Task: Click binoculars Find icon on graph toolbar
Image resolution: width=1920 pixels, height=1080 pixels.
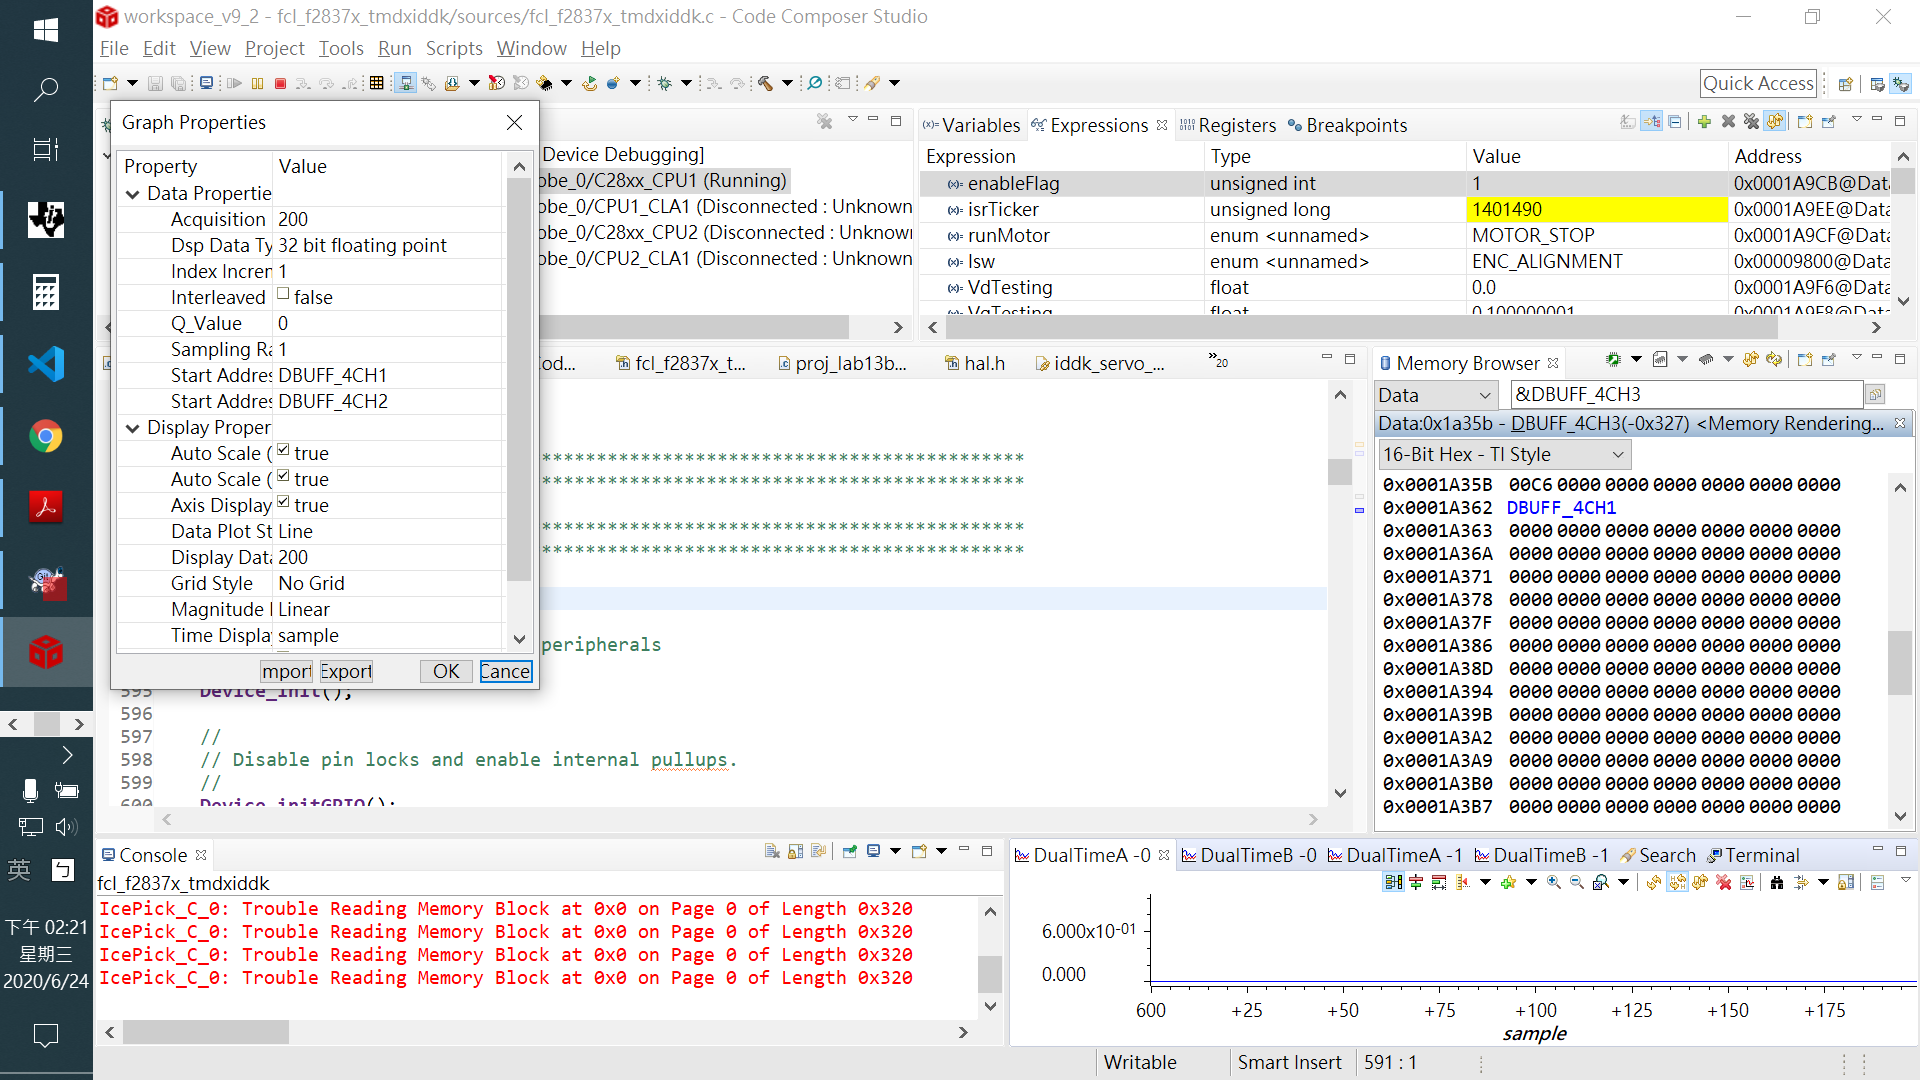Action: point(1777,882)
